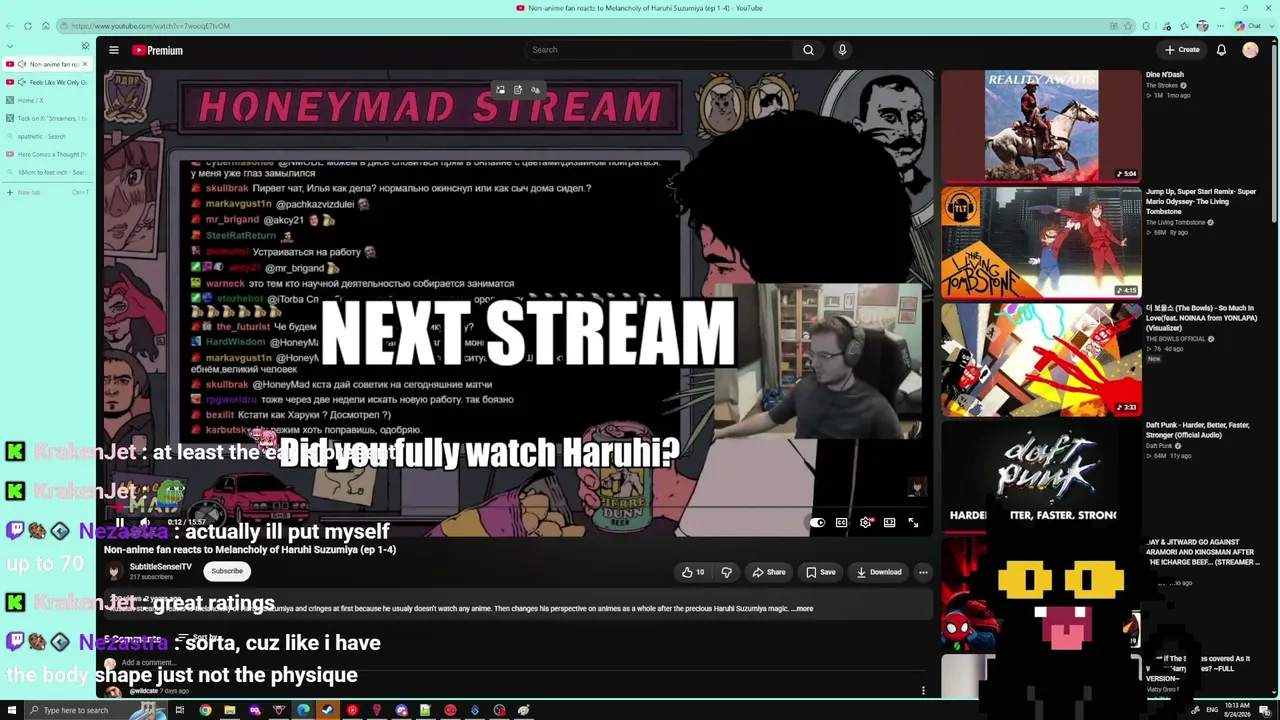1280x720 pixels.
Task: Open more actions menu beside Download
Action: coord(923,572)
